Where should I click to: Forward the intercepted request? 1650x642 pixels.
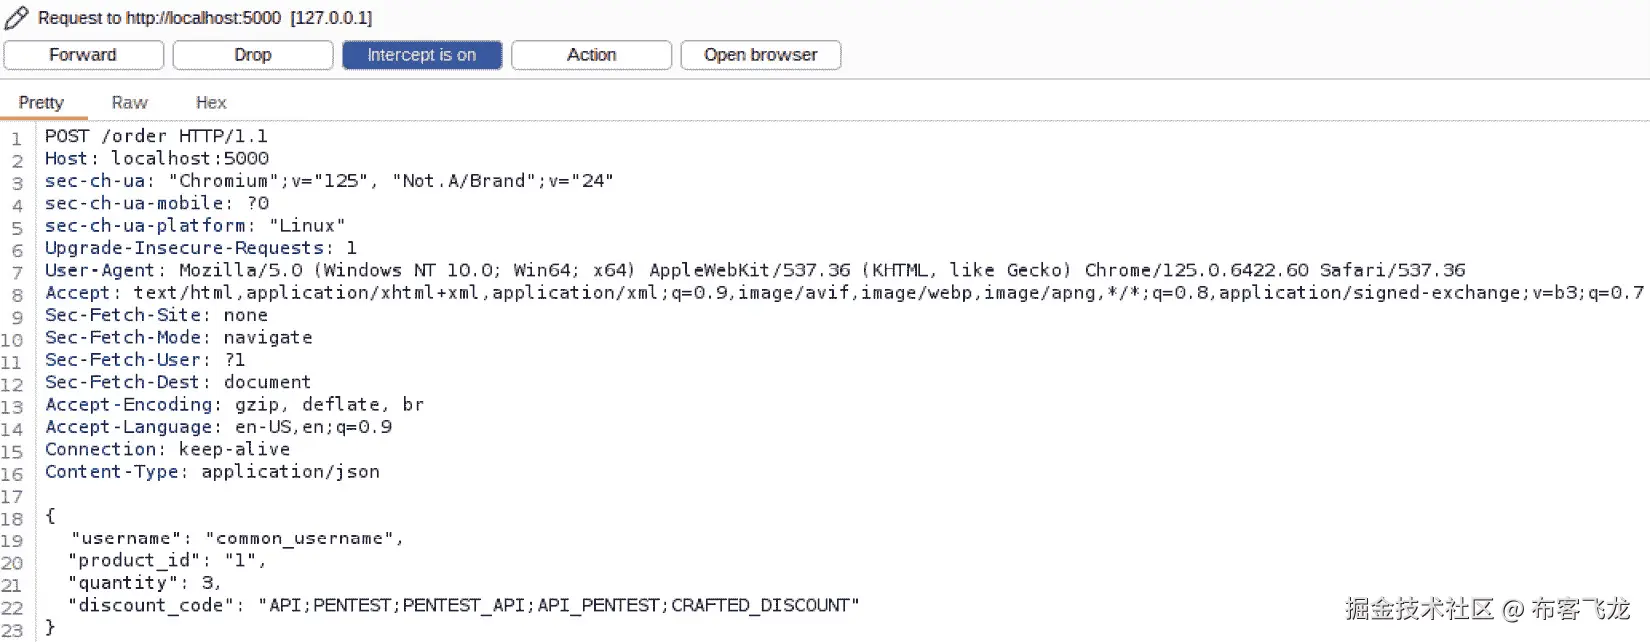coord(83,55)
